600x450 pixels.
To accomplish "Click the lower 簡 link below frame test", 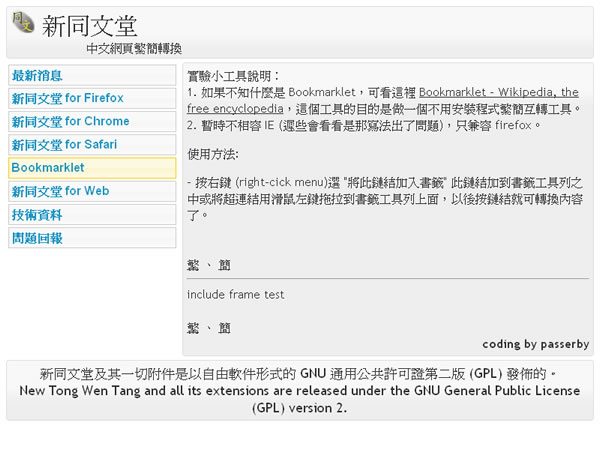I will coord(224,327).
